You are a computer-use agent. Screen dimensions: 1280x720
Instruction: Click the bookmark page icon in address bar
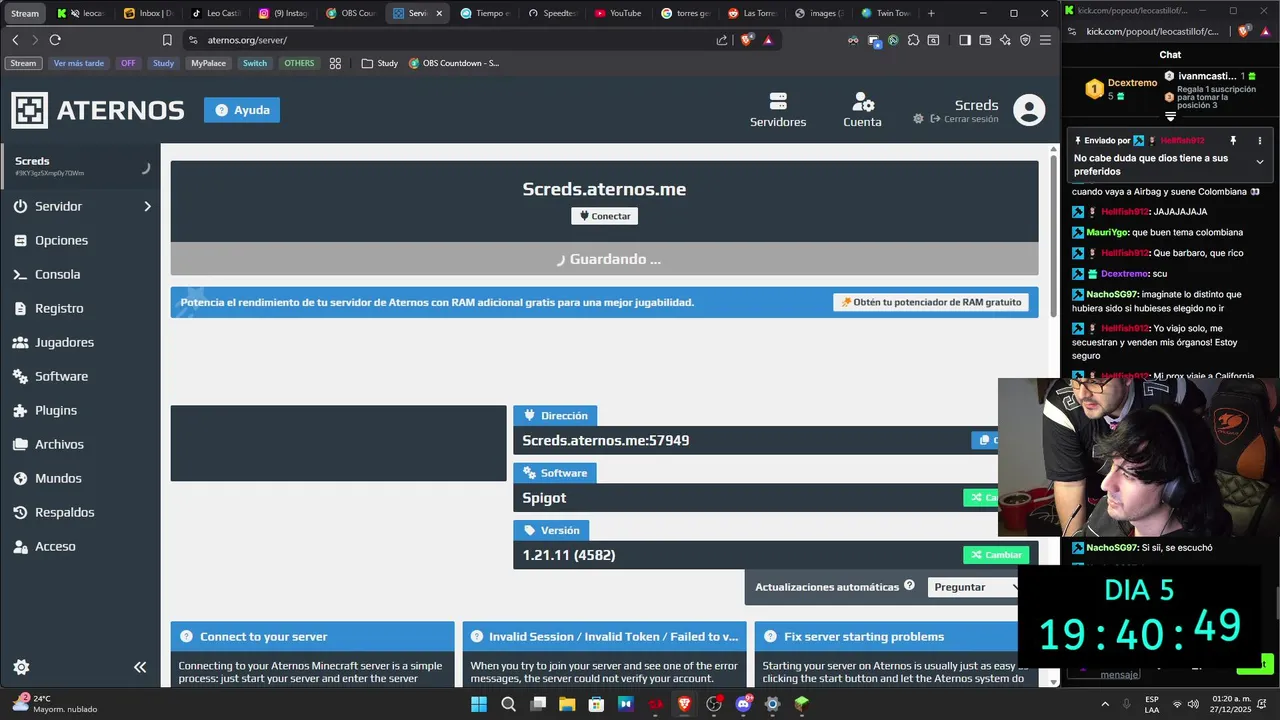[167, 40]
